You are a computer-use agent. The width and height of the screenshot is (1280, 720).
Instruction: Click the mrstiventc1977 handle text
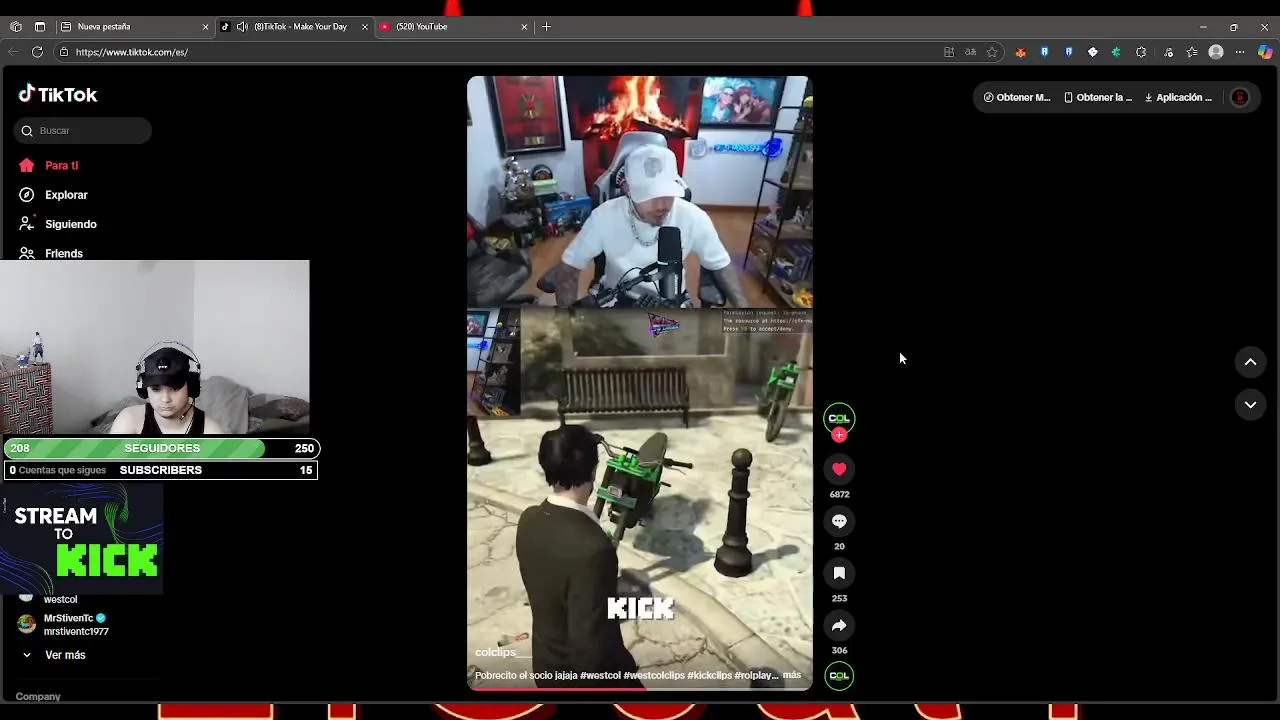(x=76, y=632)
